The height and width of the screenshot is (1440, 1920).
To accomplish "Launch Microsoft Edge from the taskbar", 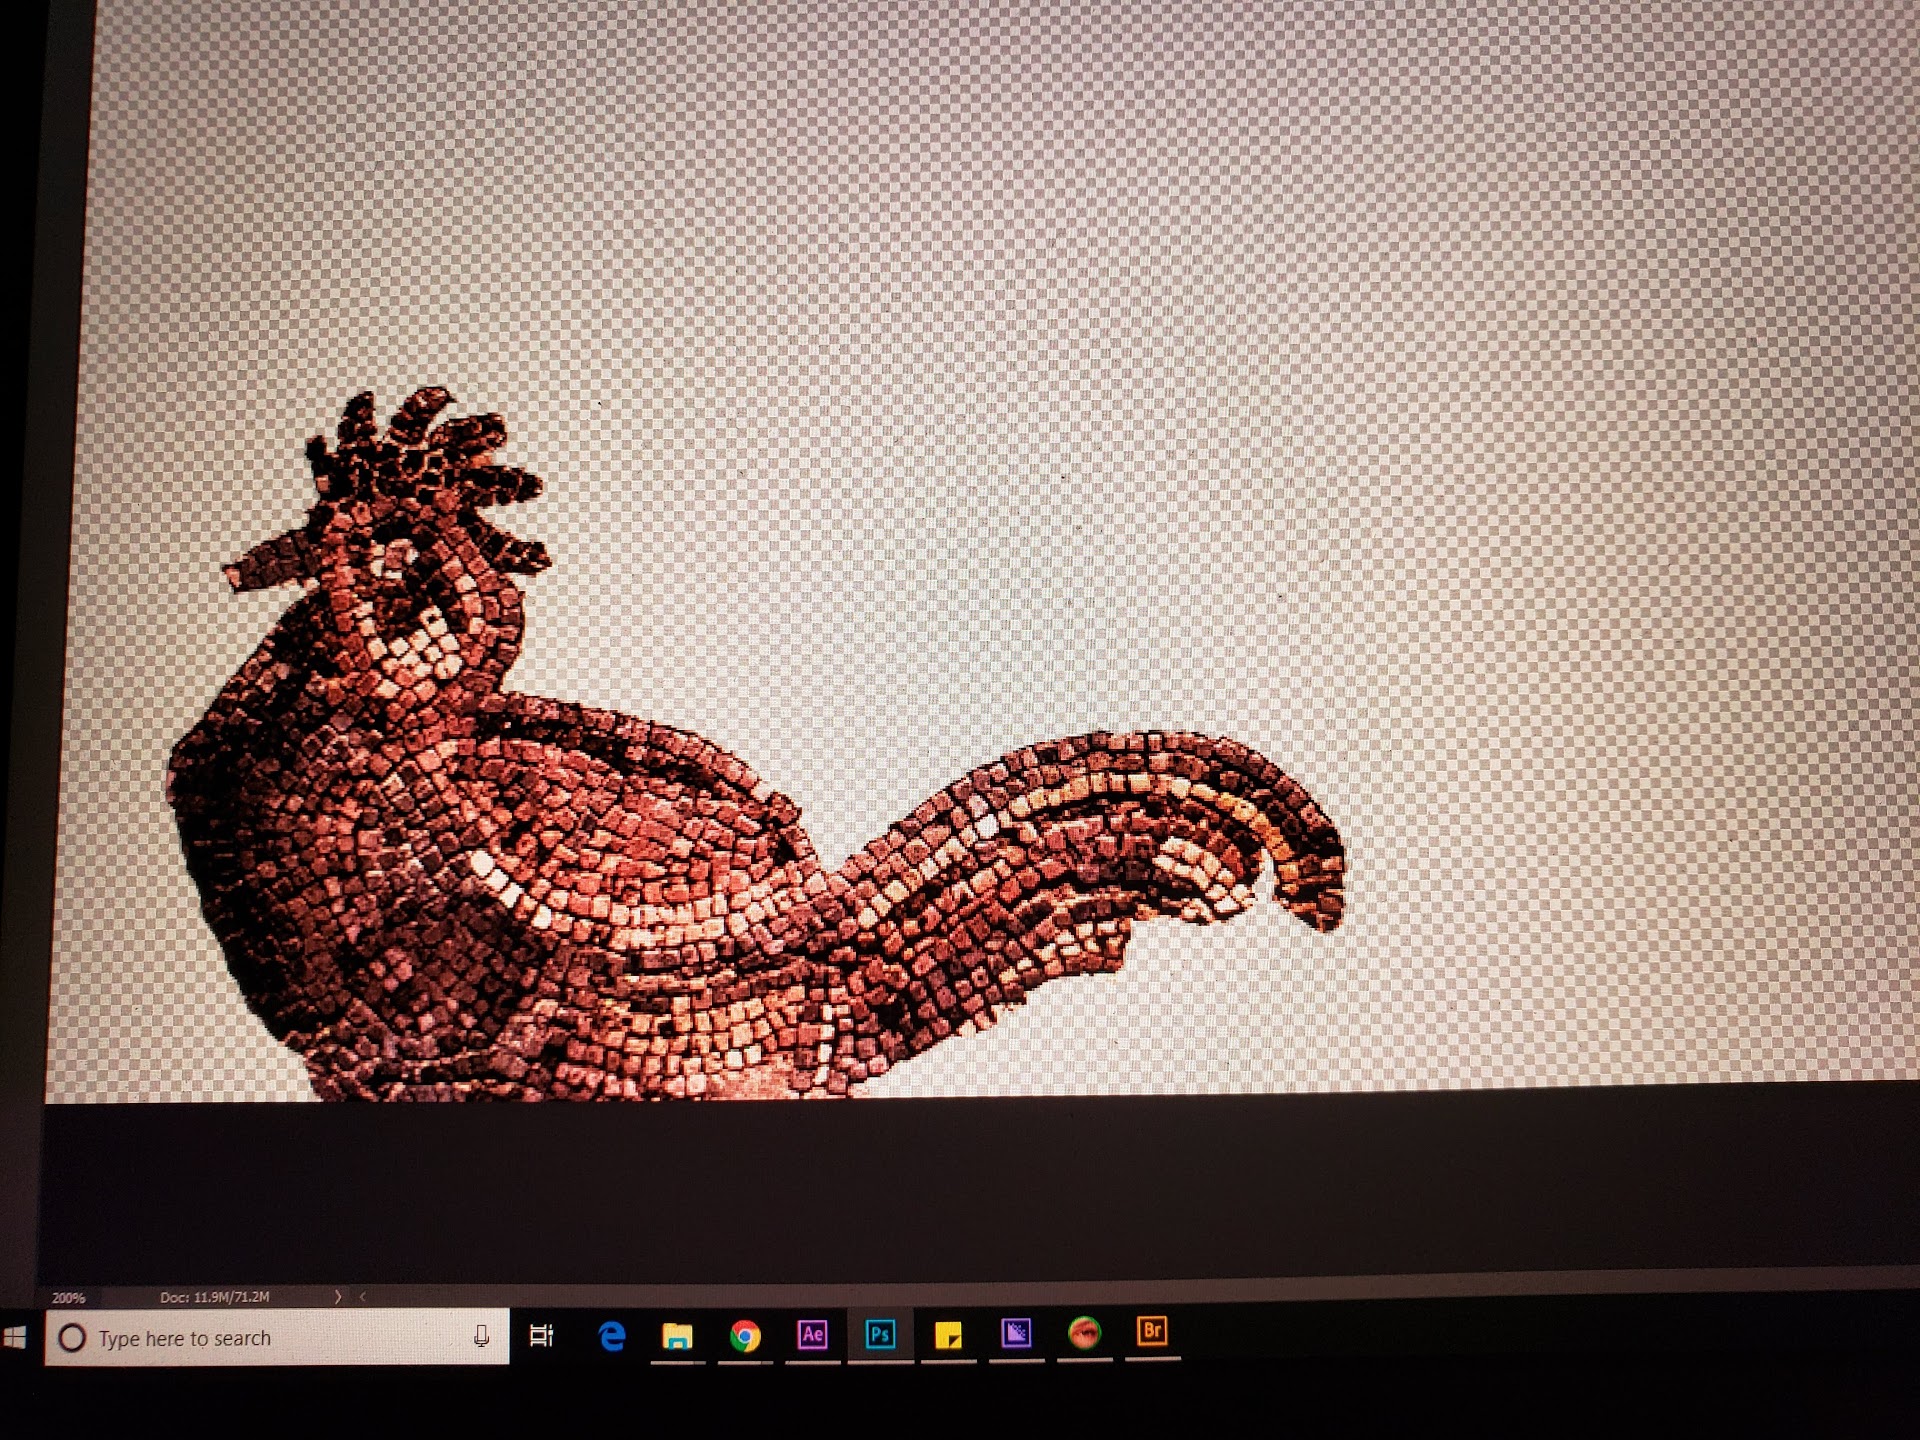I will (611, 1335).
